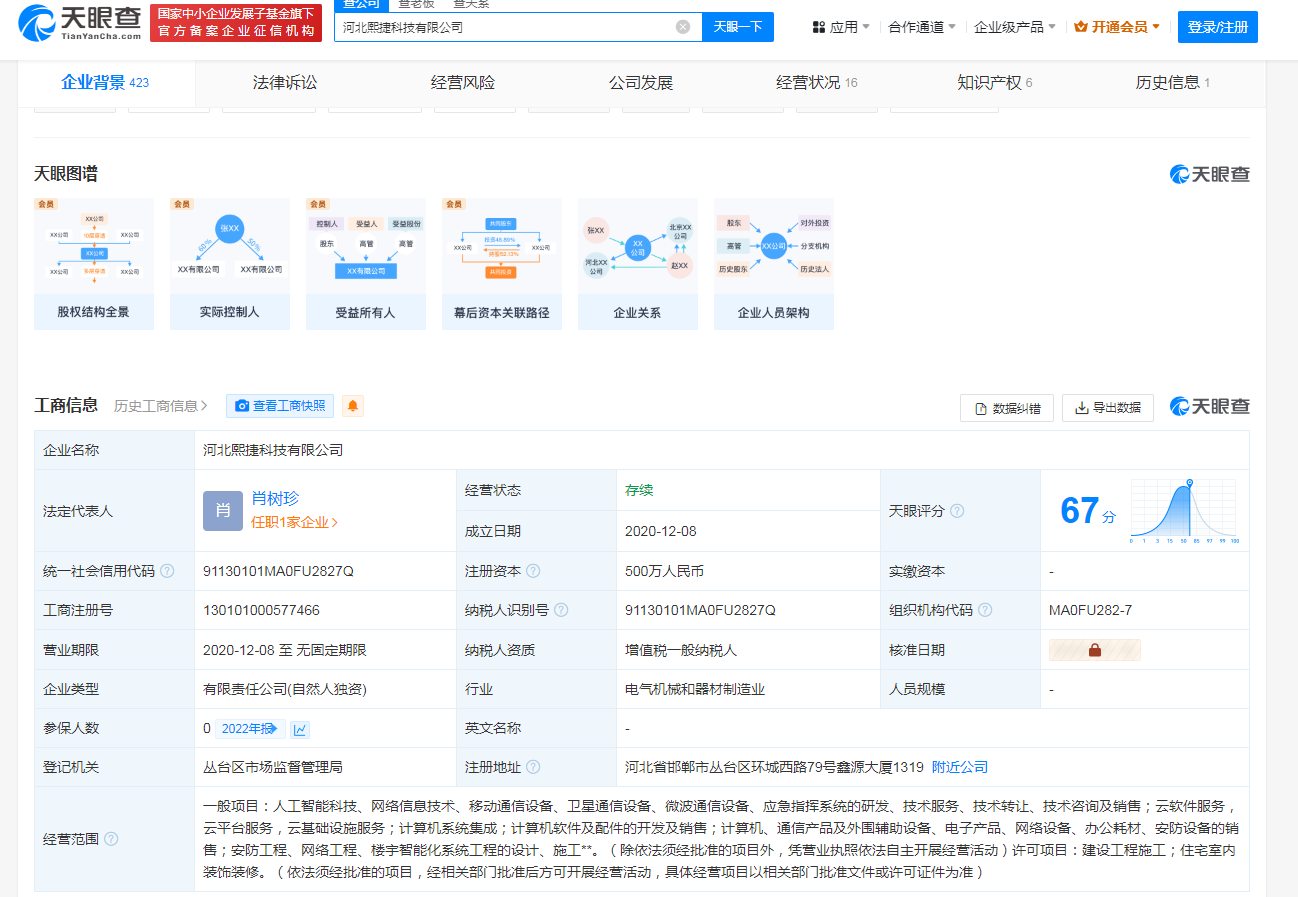Click the credit code 91130101MA0FU2827Q in 统一社会信用代码 row
Screen dimensions: 1298x897
[x=278, y=571]
